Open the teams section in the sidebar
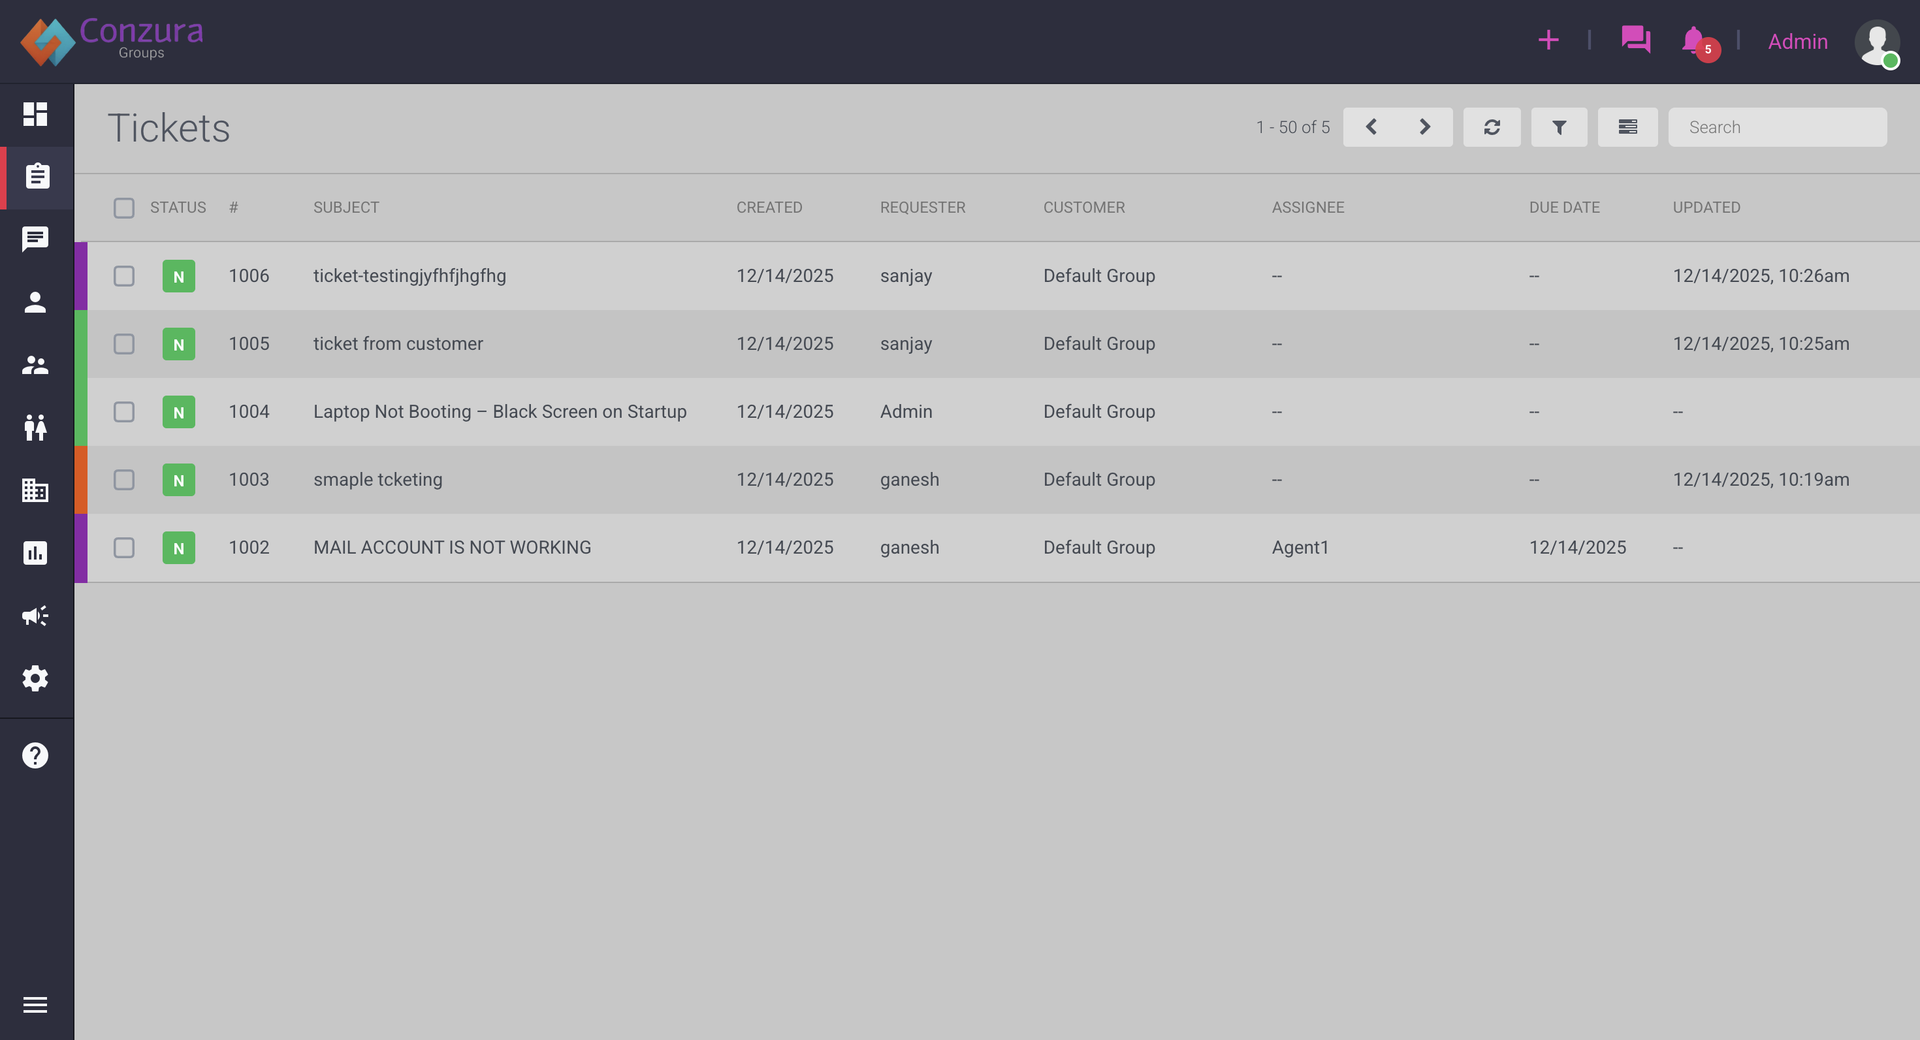 [x=36, y=365]
